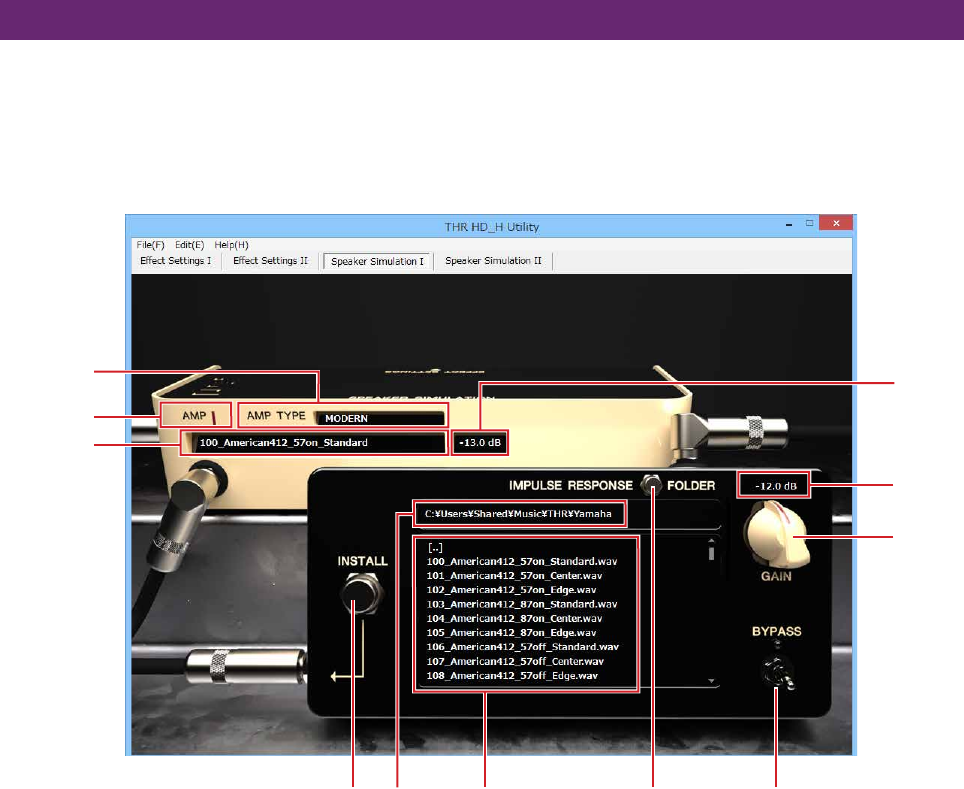Open the Help(H) menu
964x789 pixels.
click(x=231, y=245)
